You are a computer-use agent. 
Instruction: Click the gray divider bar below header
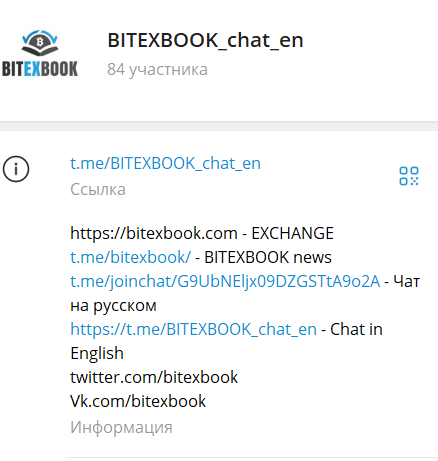point(219,126)
